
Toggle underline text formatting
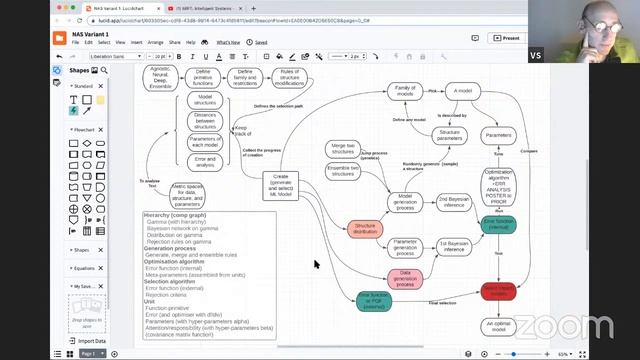pos(206,56)
